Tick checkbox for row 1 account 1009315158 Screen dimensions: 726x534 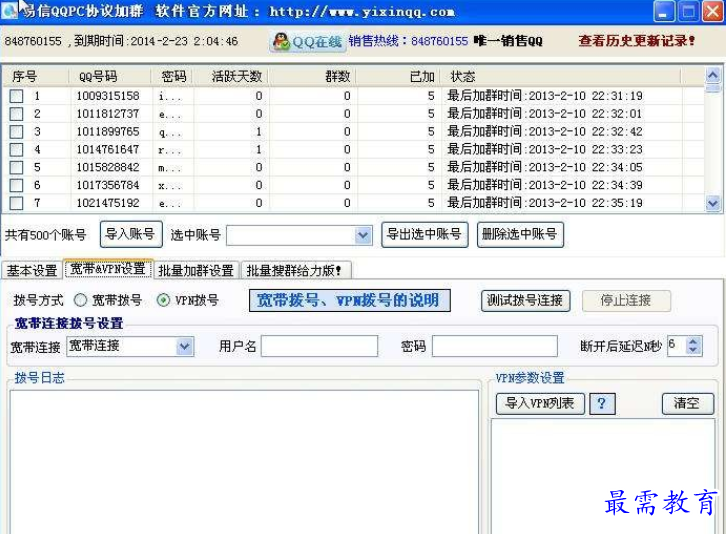point(16,96)
